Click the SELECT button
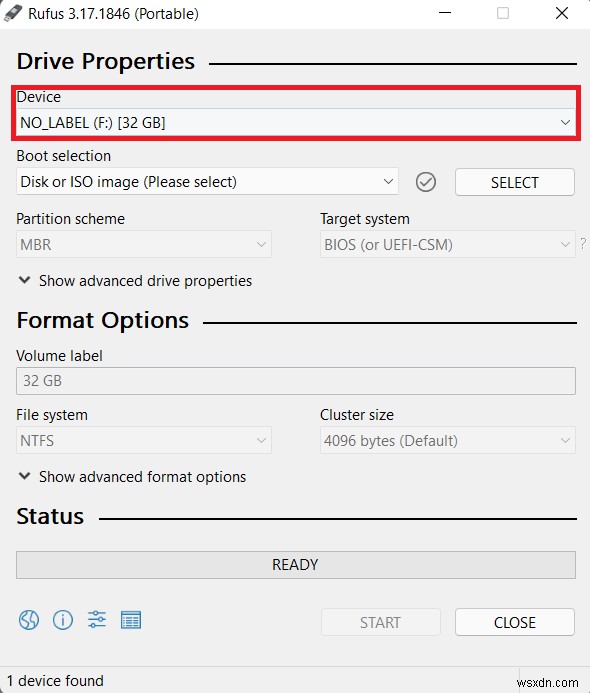590x693 pixels. coord(515,182)
